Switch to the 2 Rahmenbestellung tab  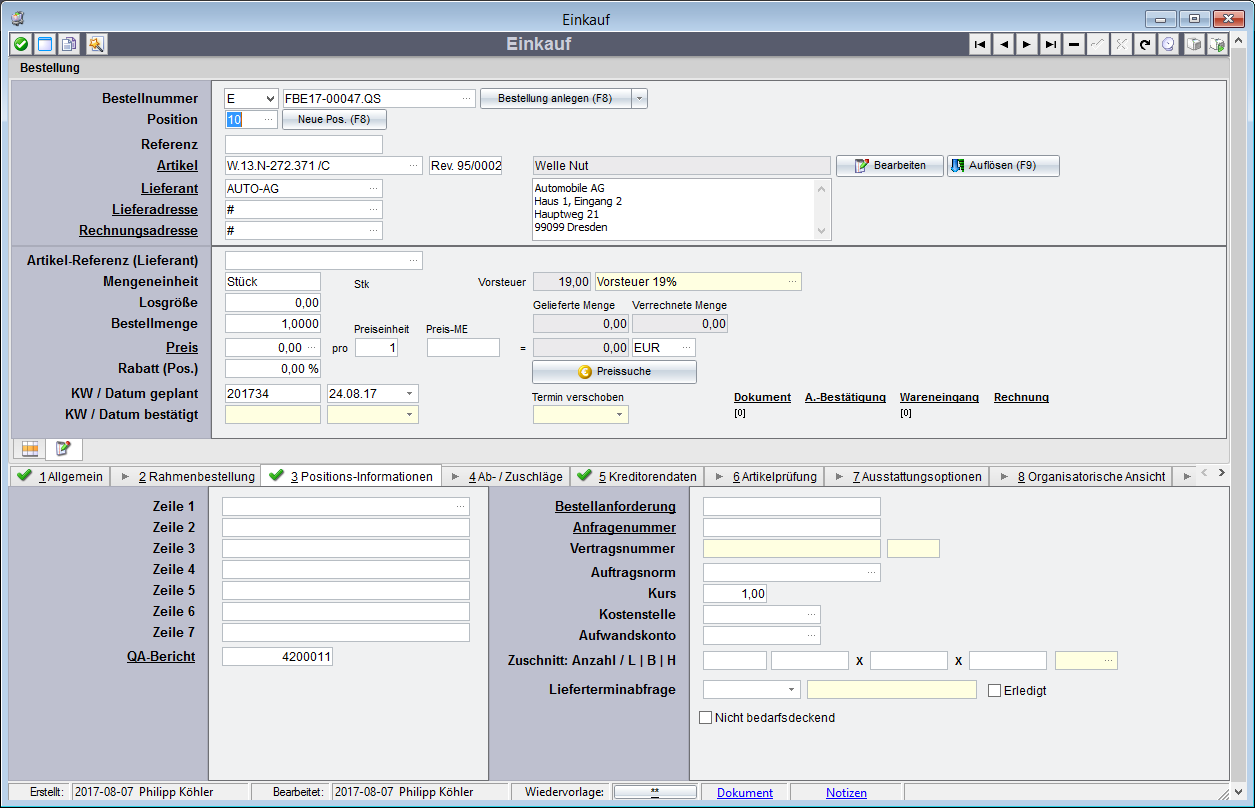pyautogui.click(x=186, y=477)
